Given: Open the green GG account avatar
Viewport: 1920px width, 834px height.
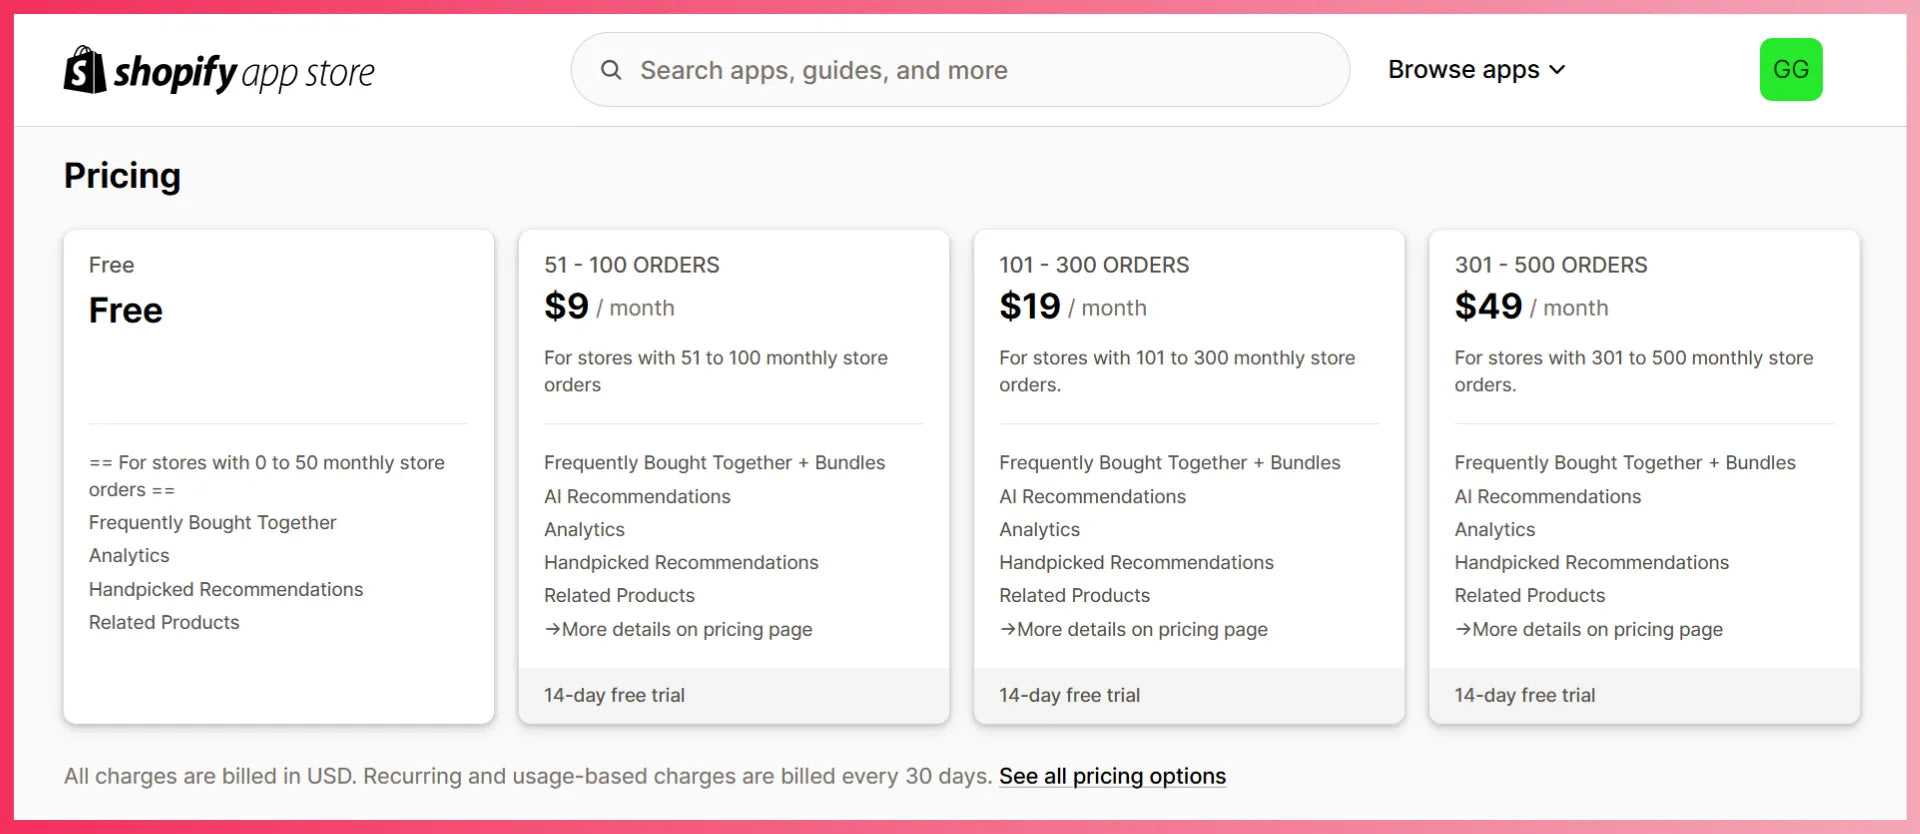Looking at the screenshot, I should pos(1790,70).
